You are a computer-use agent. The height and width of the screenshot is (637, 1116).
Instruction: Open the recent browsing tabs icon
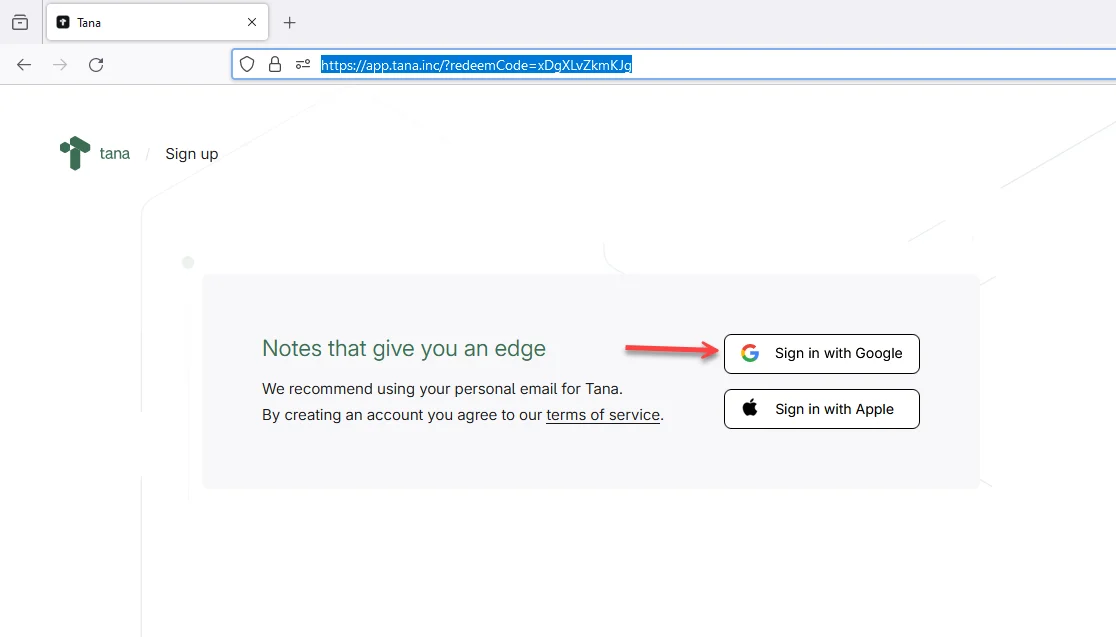[20, 22]
